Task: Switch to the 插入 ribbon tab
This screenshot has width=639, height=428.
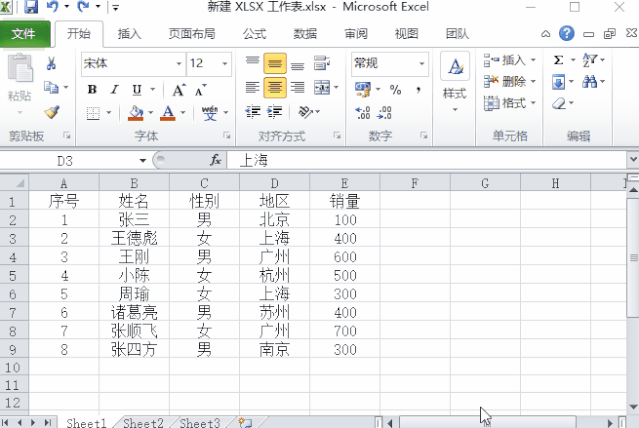Action: pyautogui.click(x=129, y=34)
